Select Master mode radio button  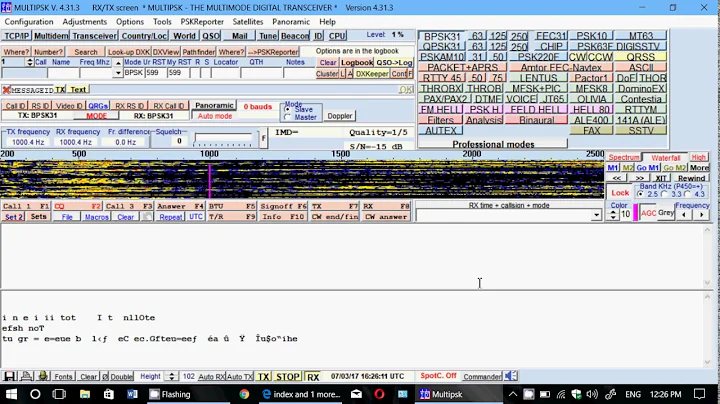pyautogui.click(x=288, y=117)
